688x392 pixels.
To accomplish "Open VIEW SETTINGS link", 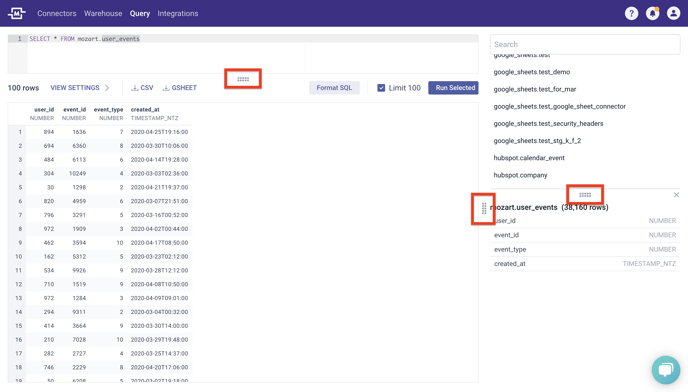I will coord(75,88).
